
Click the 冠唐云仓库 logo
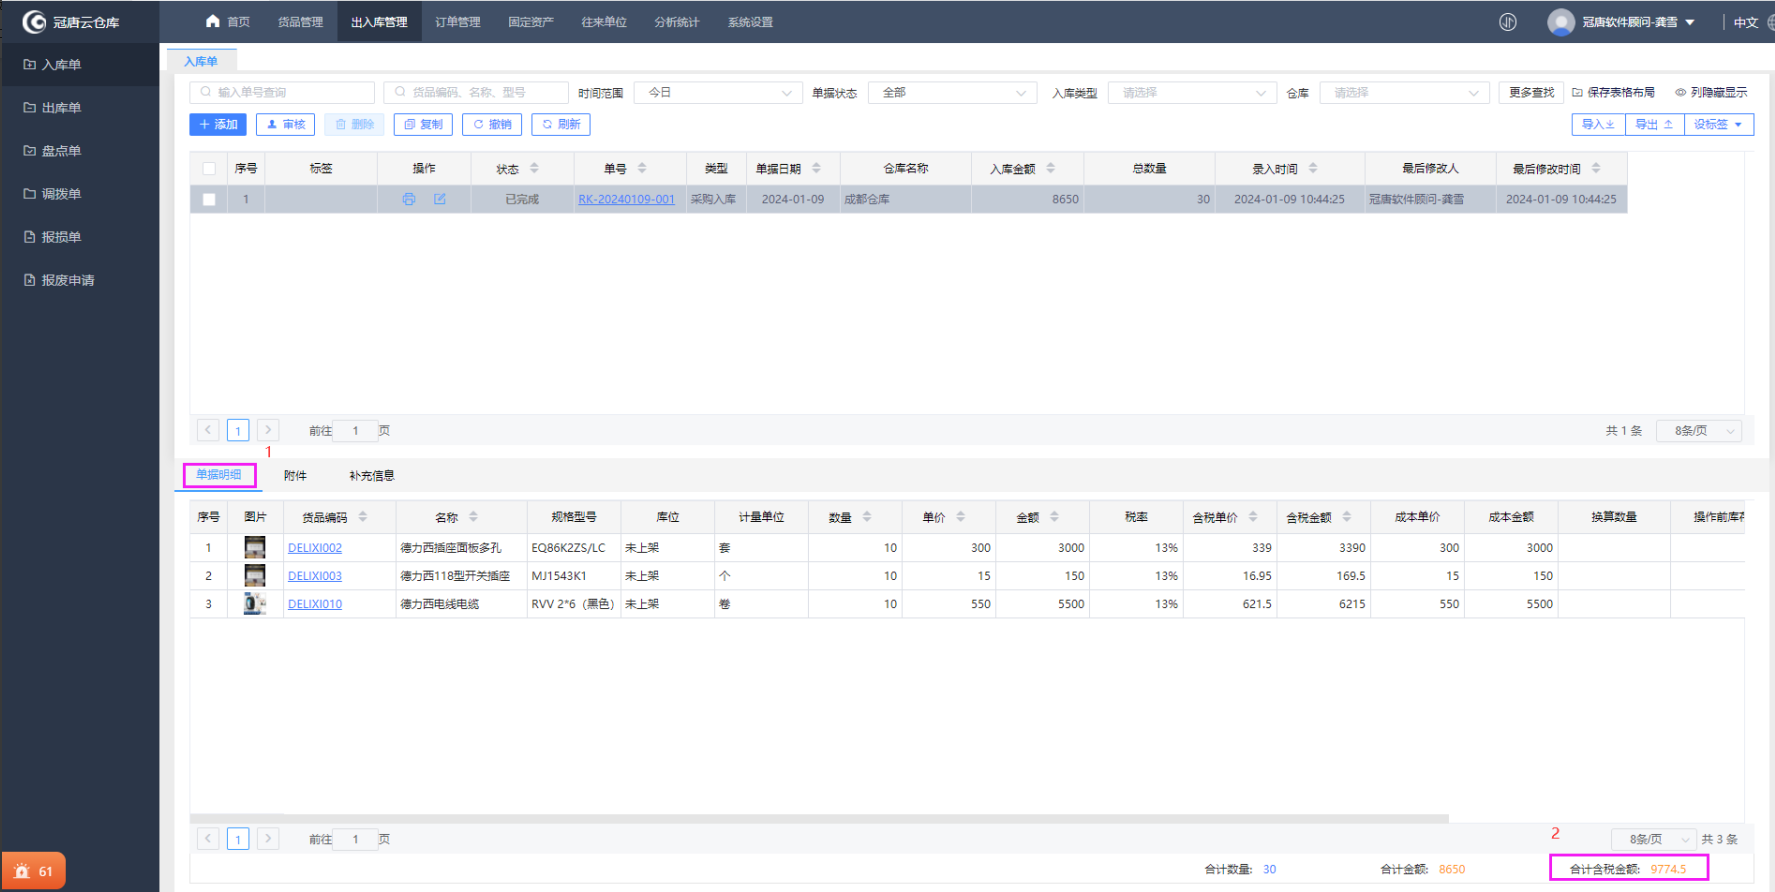[x=71, y=22]
